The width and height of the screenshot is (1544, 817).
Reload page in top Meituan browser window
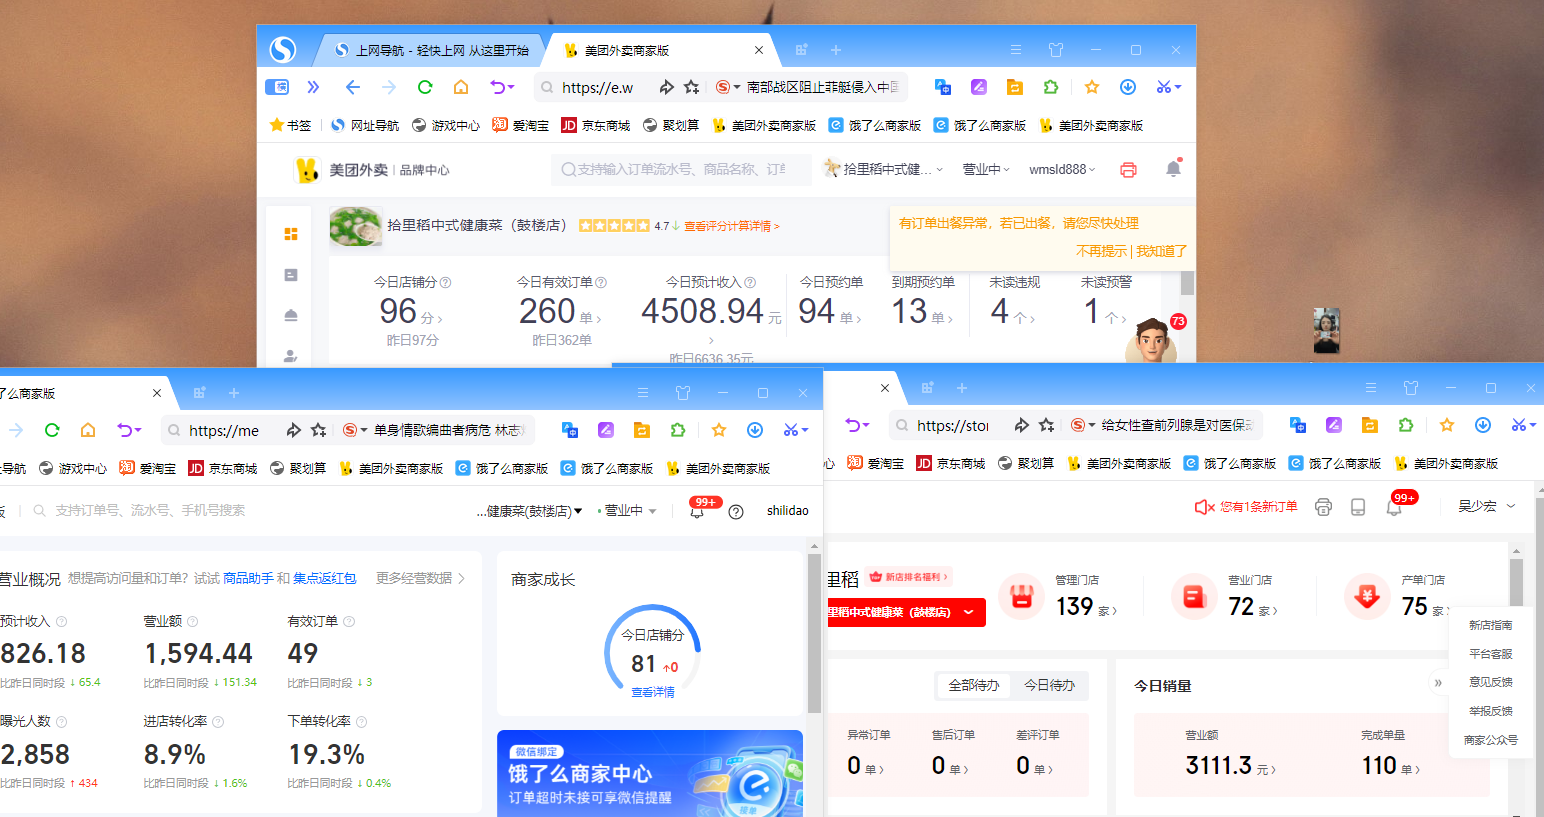425,87
